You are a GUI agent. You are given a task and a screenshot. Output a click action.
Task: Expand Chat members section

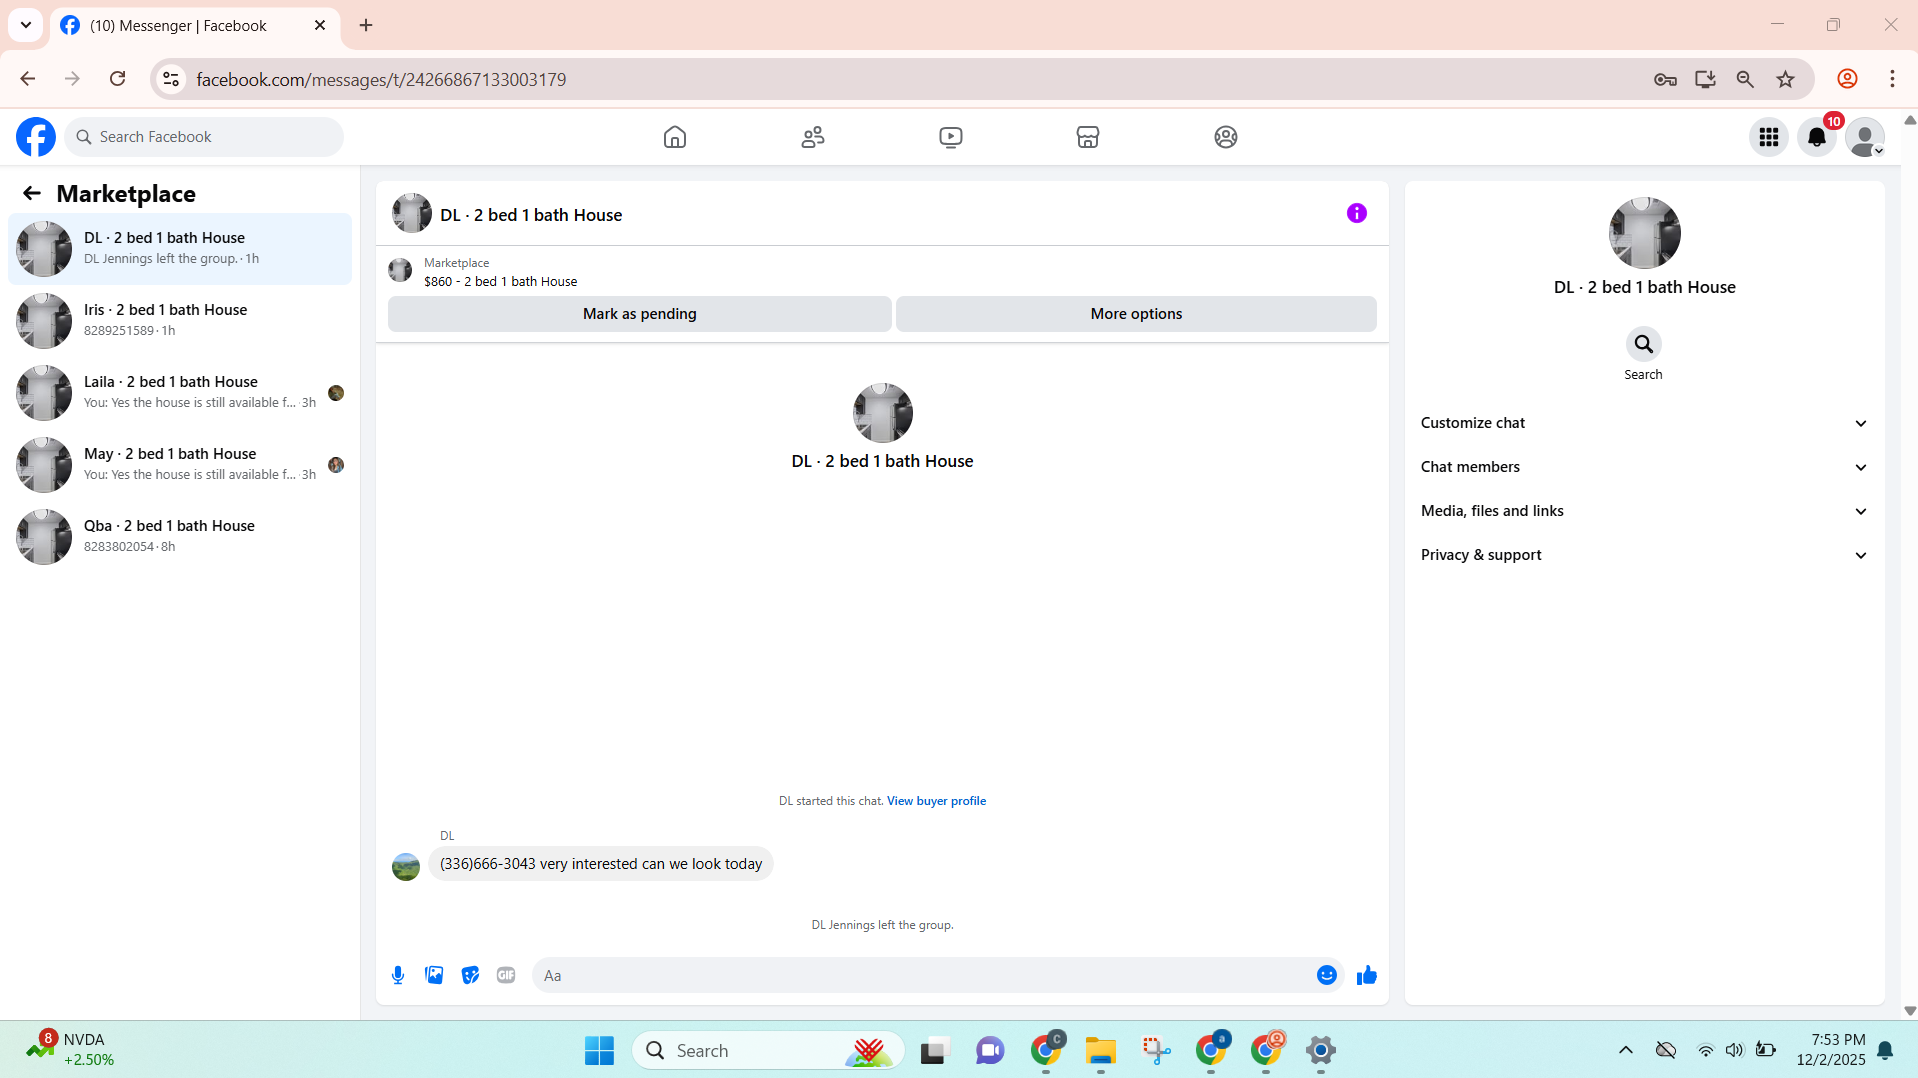point(1644,467)
